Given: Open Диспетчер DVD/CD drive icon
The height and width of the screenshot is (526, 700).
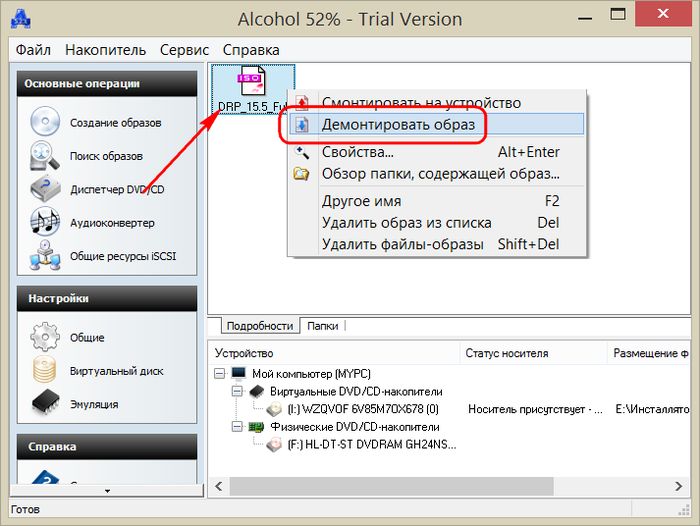Looking at the screenshot, I should pos(45,189).
